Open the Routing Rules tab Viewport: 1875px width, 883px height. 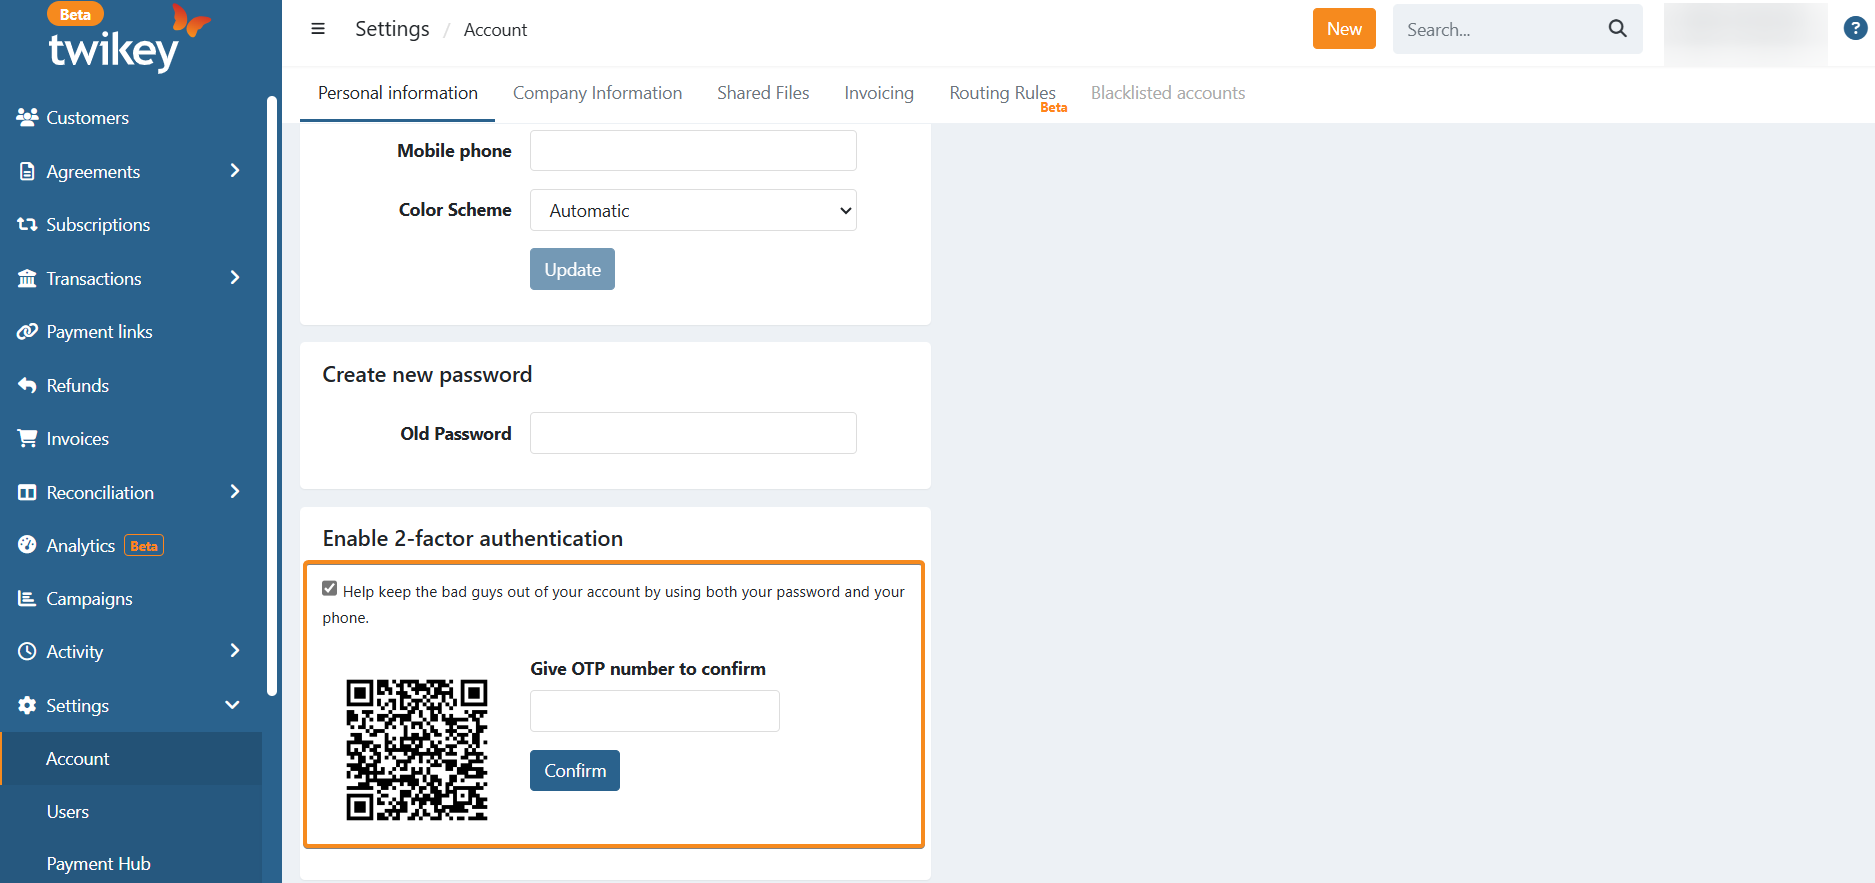point(1002,93)
